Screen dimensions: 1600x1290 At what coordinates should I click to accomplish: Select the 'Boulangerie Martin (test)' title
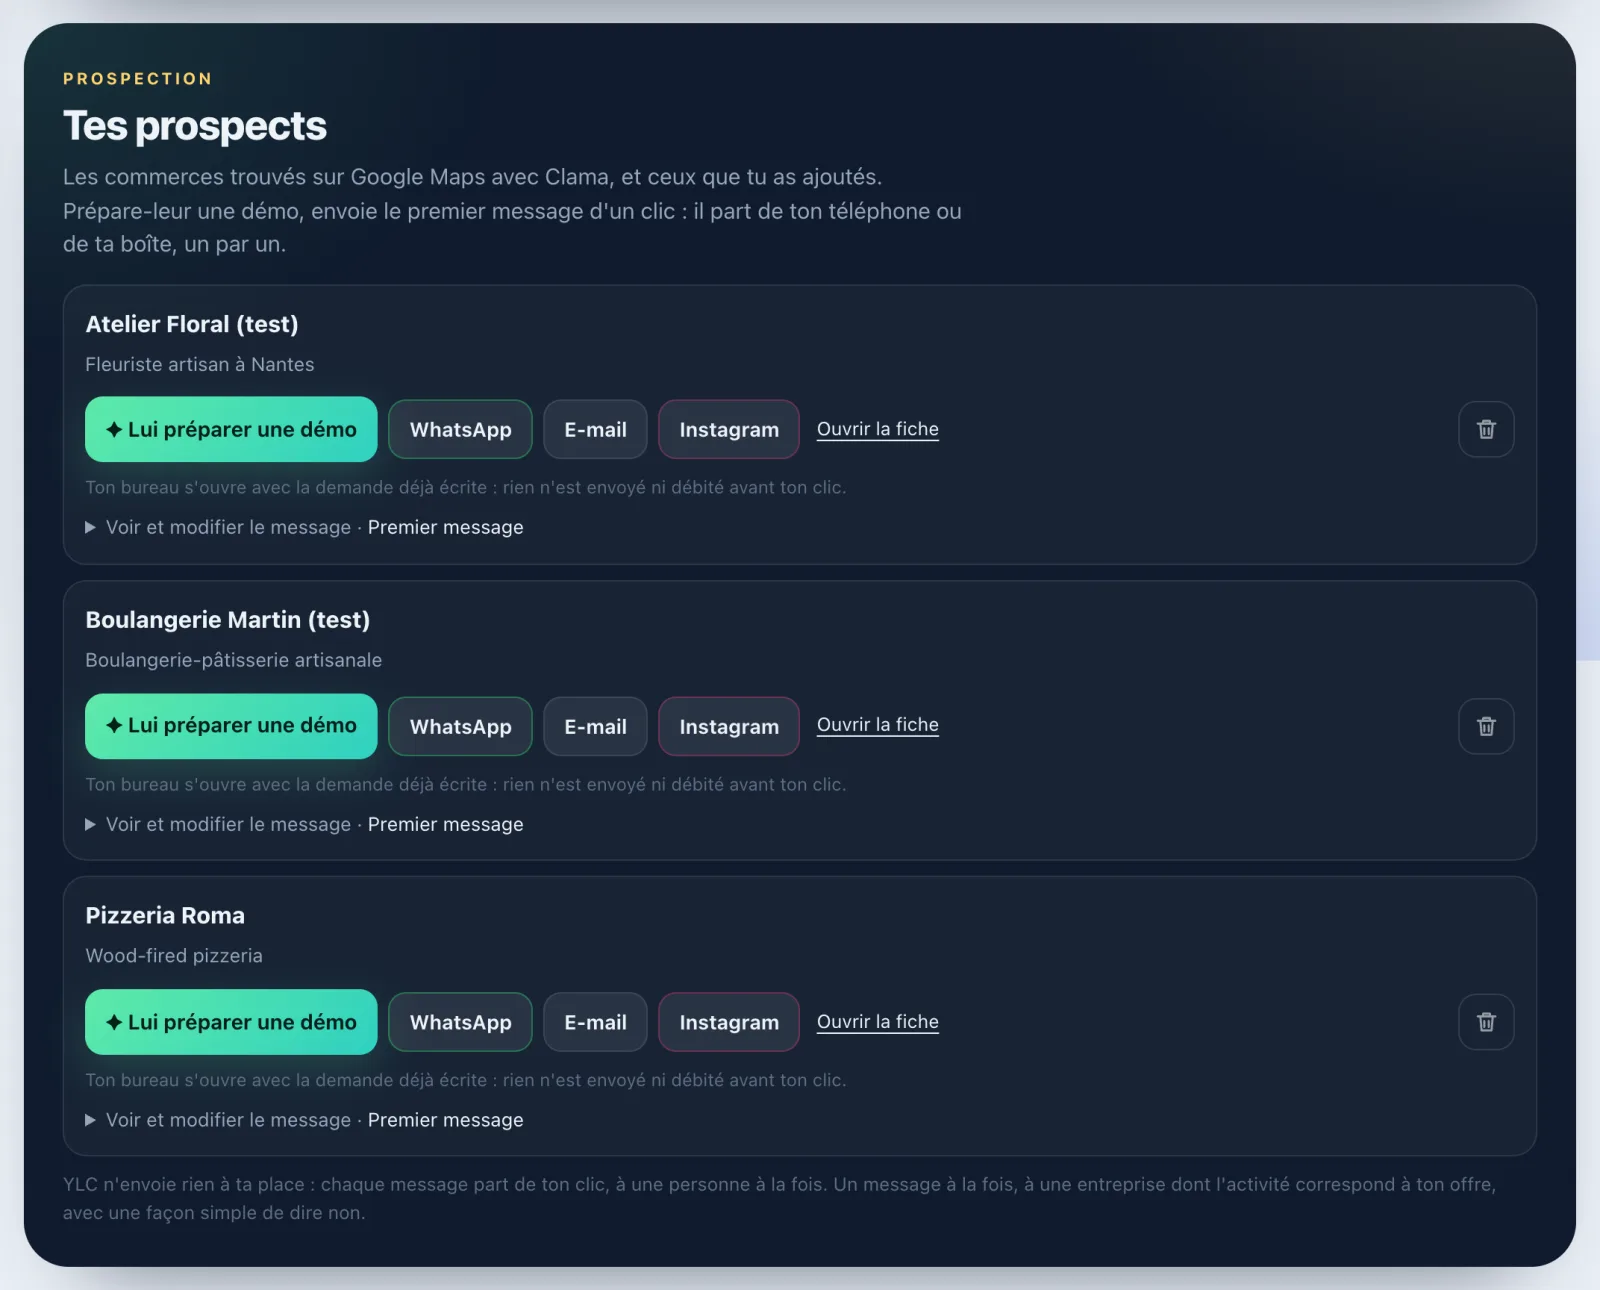pos(228,620)
